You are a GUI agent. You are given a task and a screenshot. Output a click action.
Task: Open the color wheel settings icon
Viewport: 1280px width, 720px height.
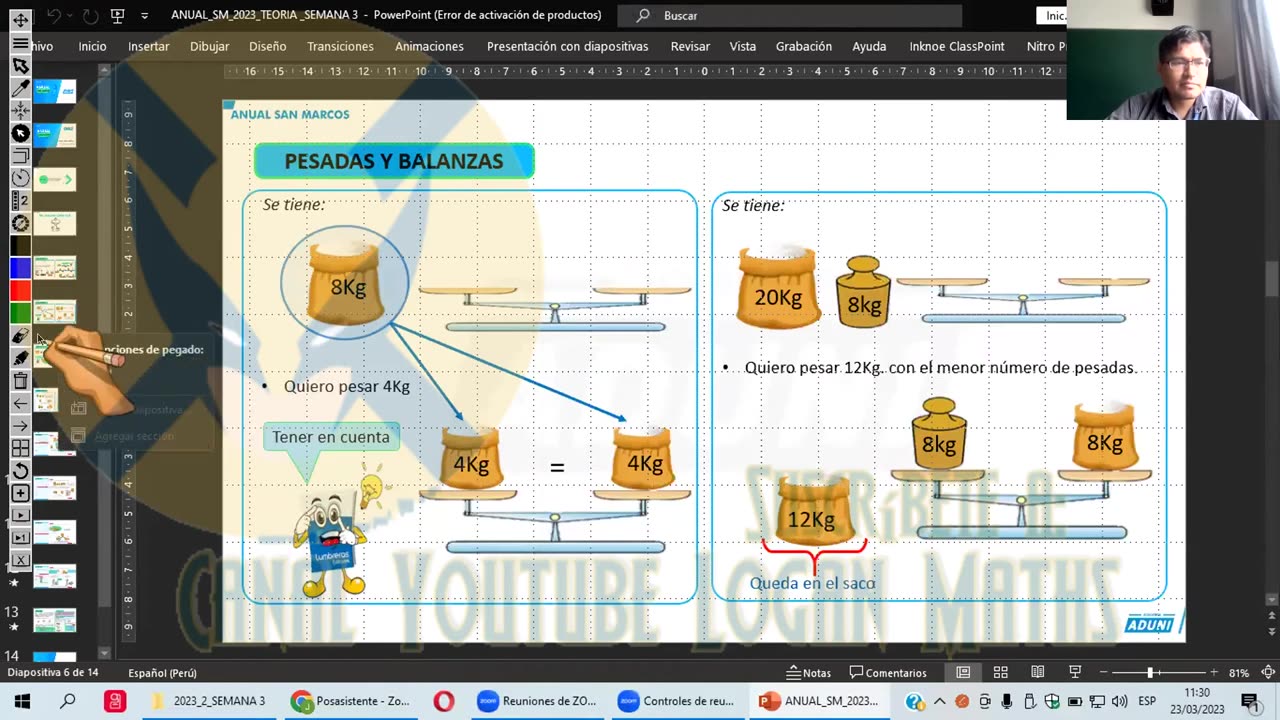[x=20, y=223]
